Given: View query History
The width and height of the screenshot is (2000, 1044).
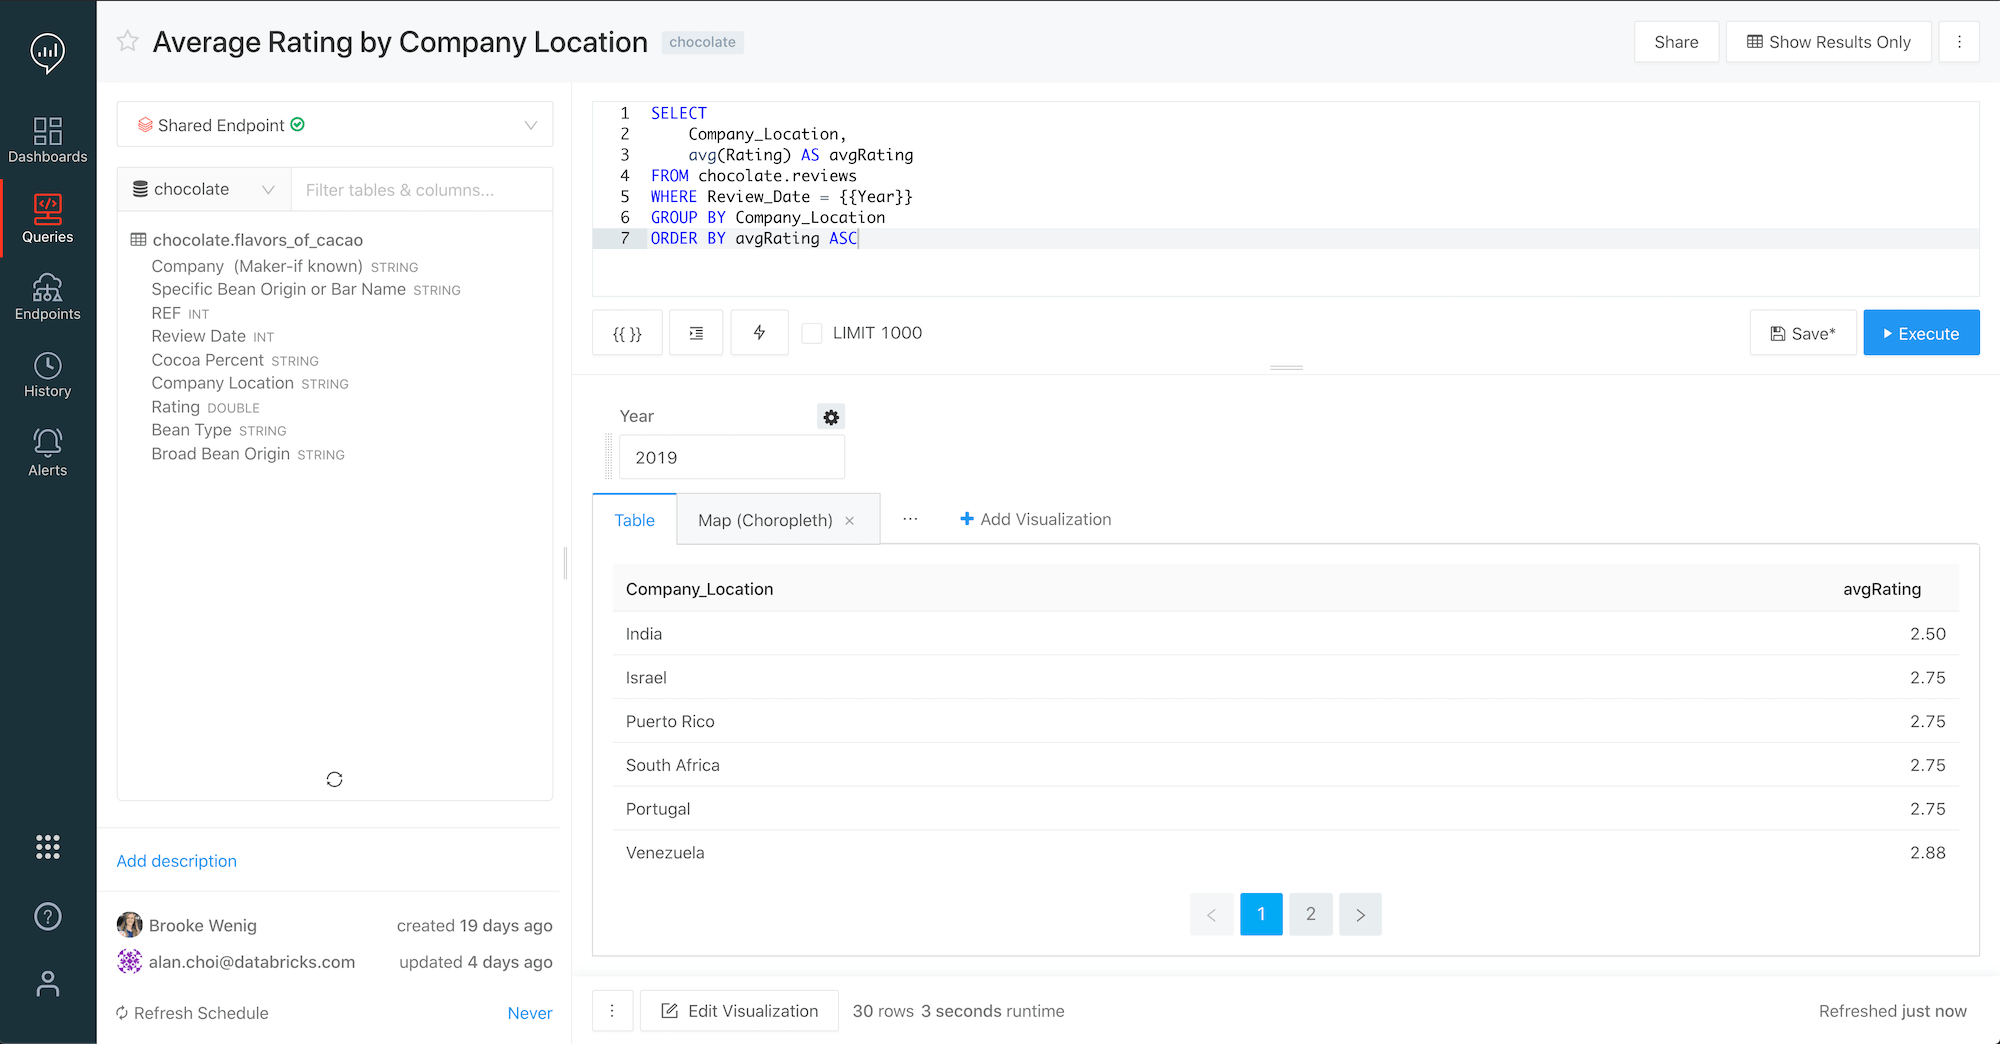Looking at the screenshot, I should [47, 375].
